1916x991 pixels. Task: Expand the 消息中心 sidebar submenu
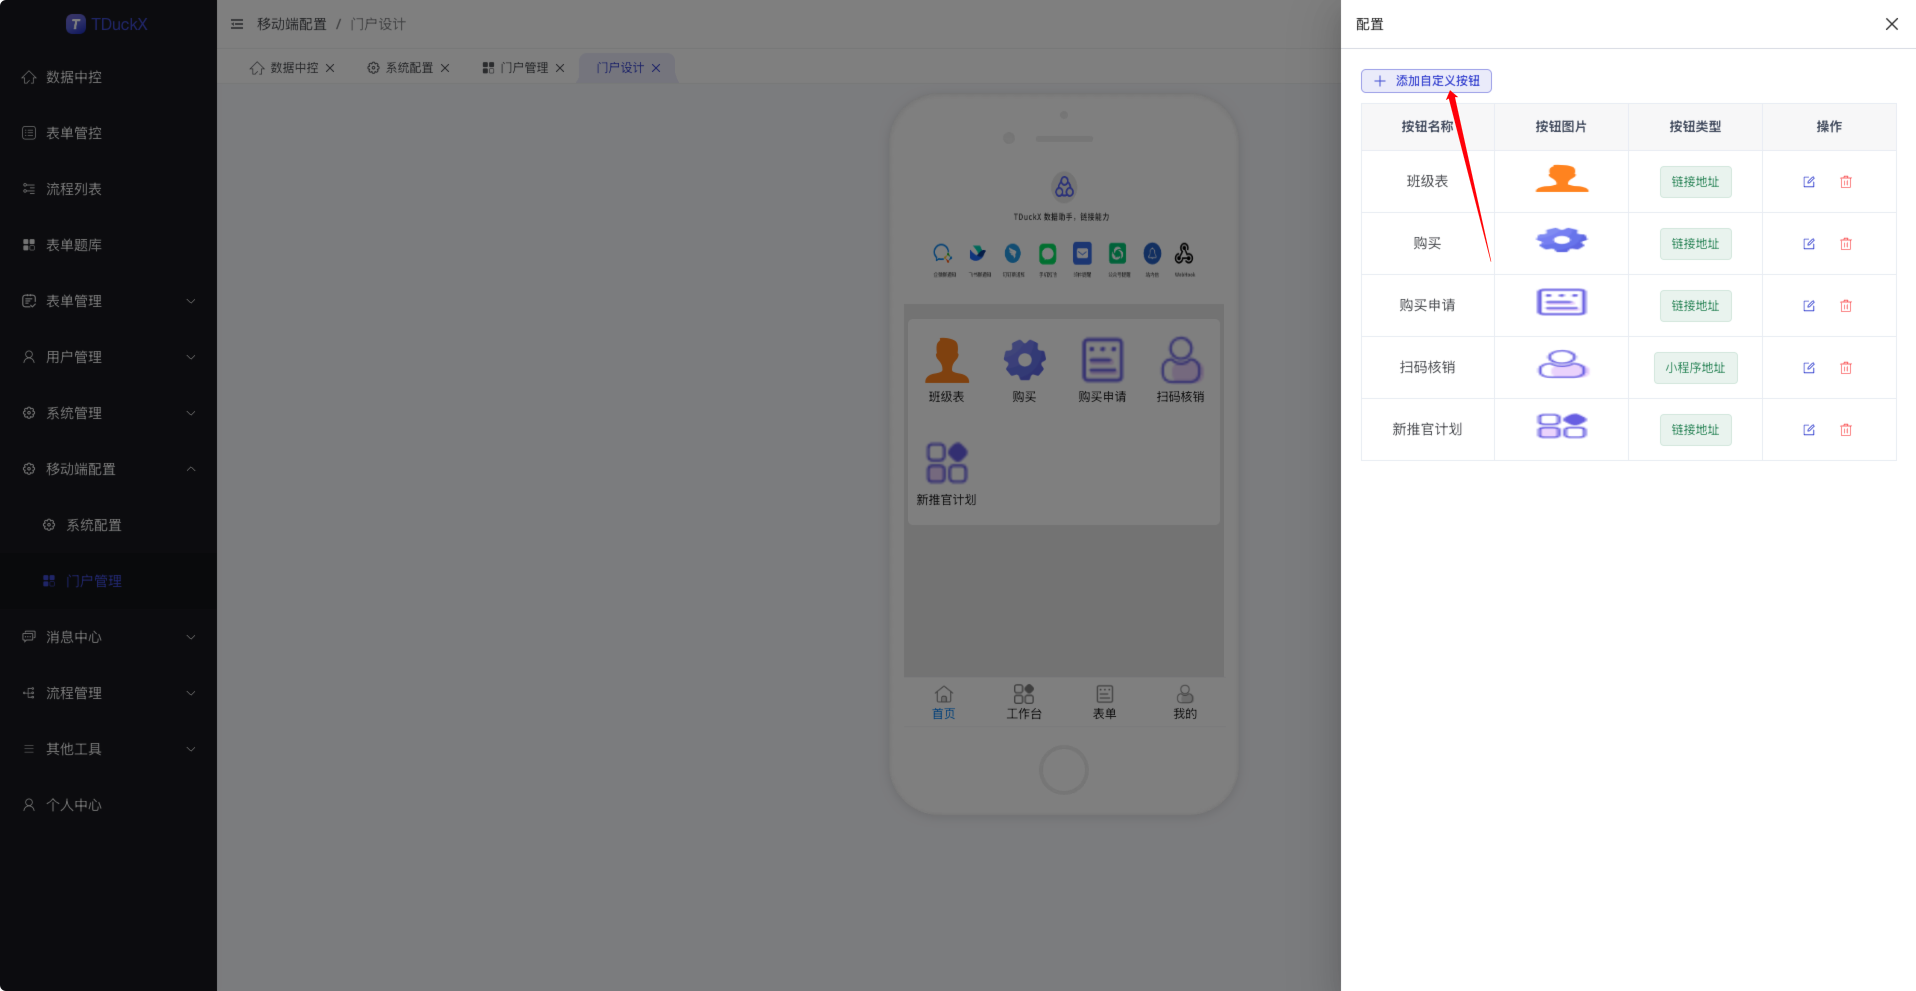click(108, 637)
